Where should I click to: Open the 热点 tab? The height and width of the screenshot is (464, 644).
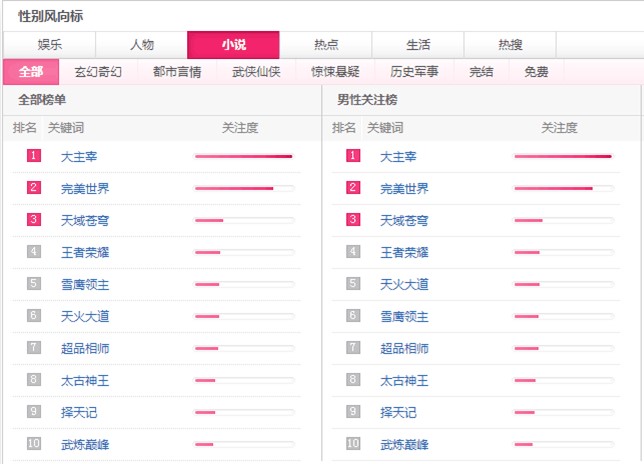click(326, 45)
